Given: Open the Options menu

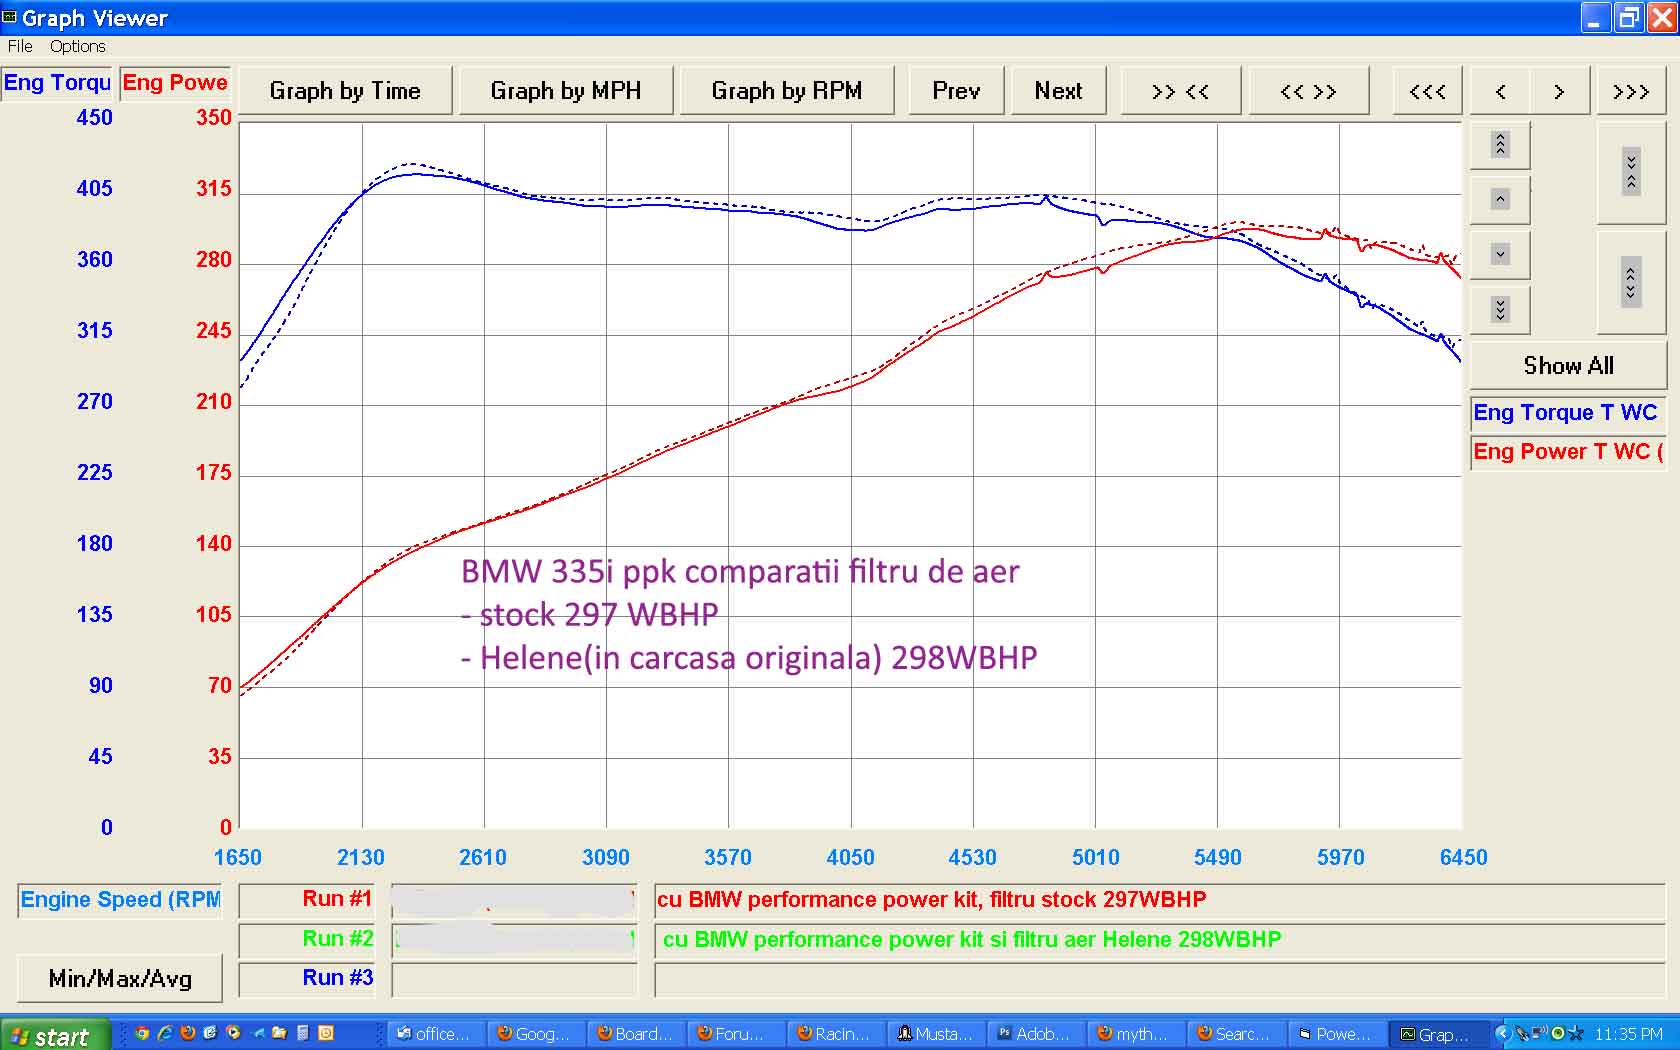Looking at the screenshot, I should [77, 46].
